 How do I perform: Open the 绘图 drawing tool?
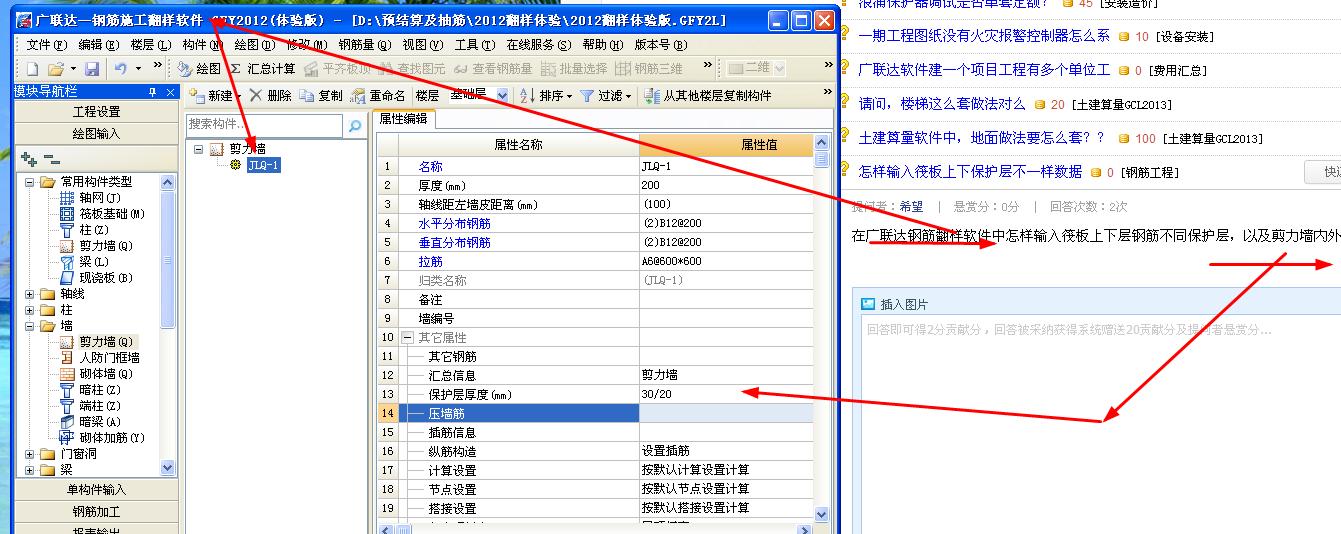[x=199, y=69]
